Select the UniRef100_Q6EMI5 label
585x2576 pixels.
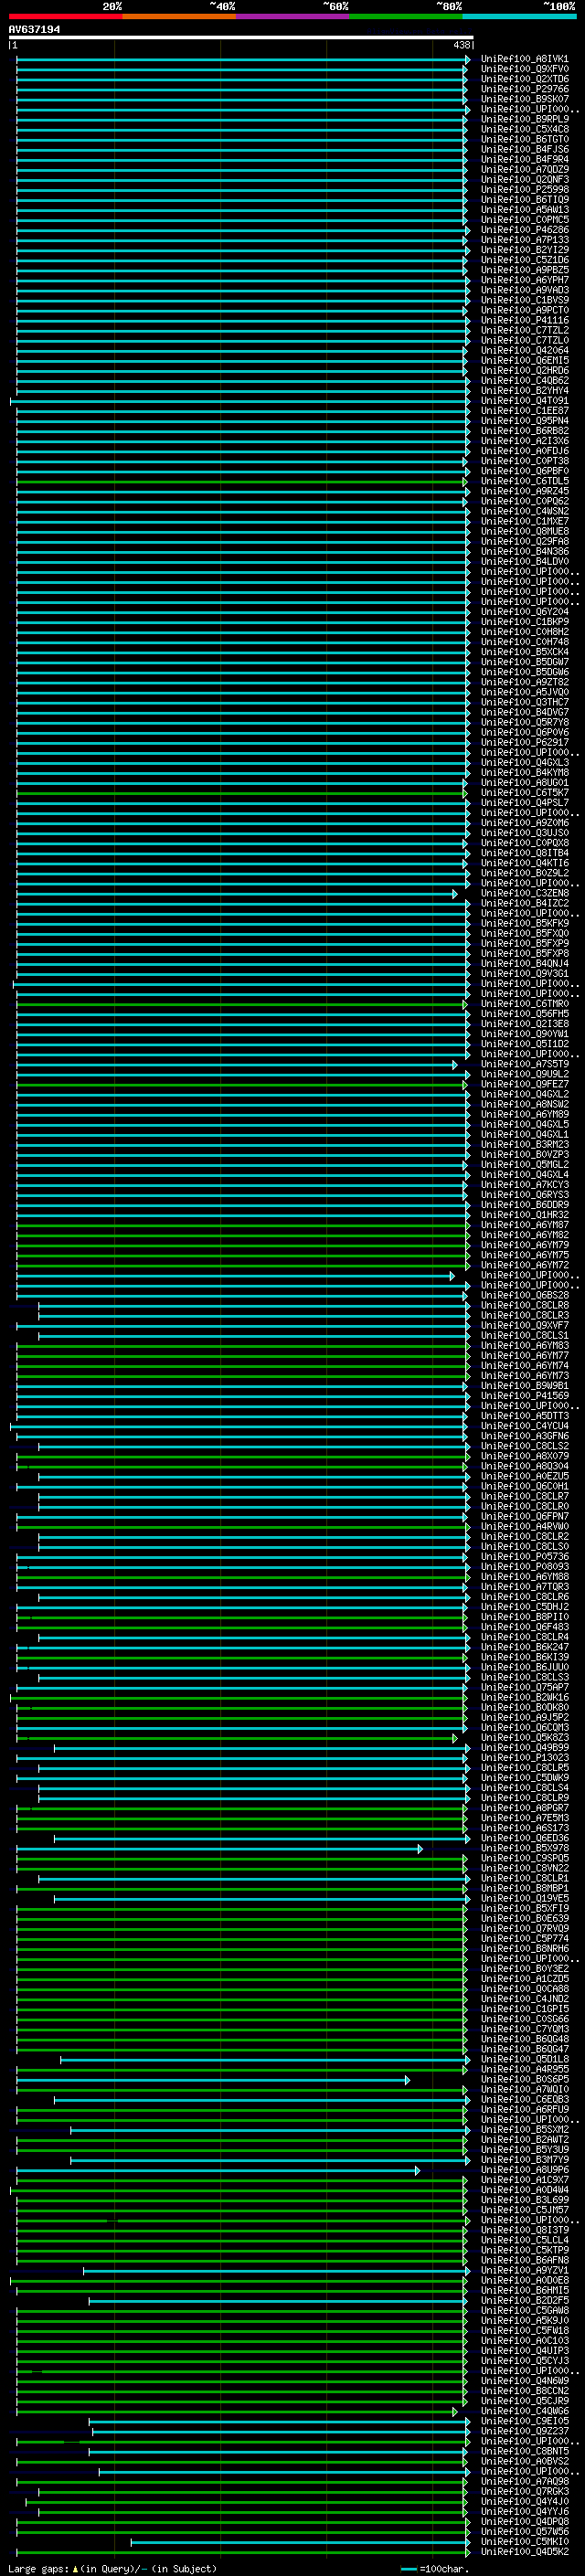[524, 360]
